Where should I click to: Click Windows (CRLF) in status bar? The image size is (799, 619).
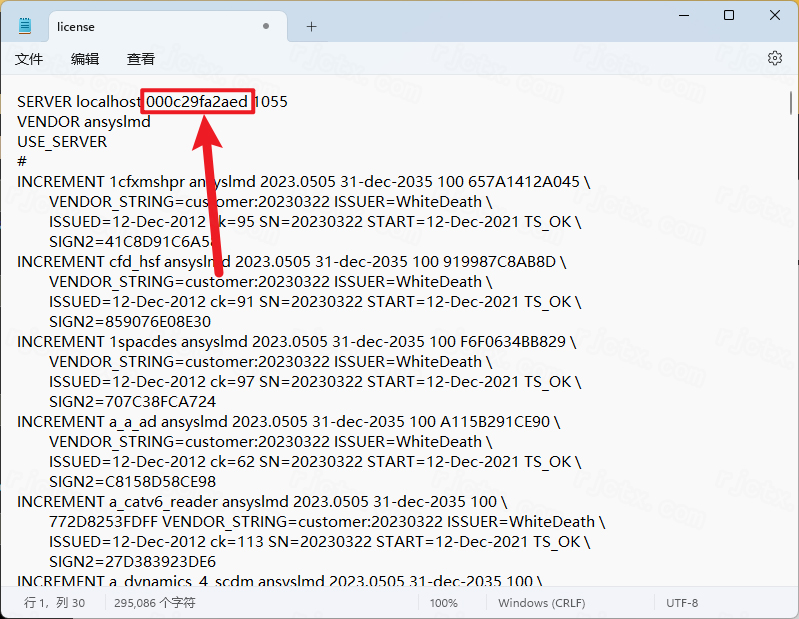click(542, 603)
